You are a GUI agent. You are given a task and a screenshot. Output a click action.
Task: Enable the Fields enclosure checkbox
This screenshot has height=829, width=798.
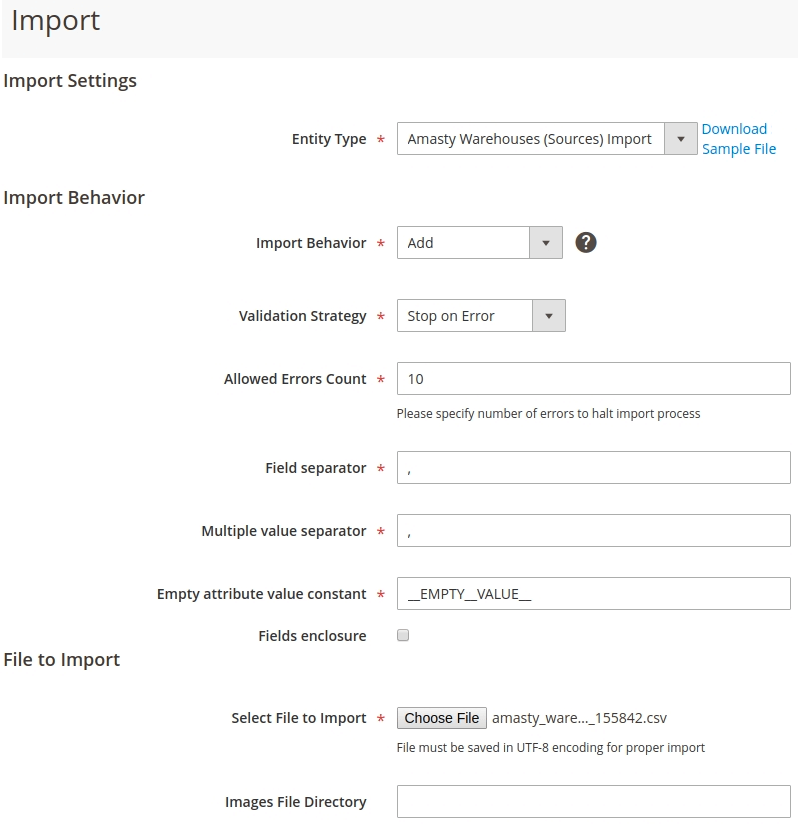tap(403, 635)
